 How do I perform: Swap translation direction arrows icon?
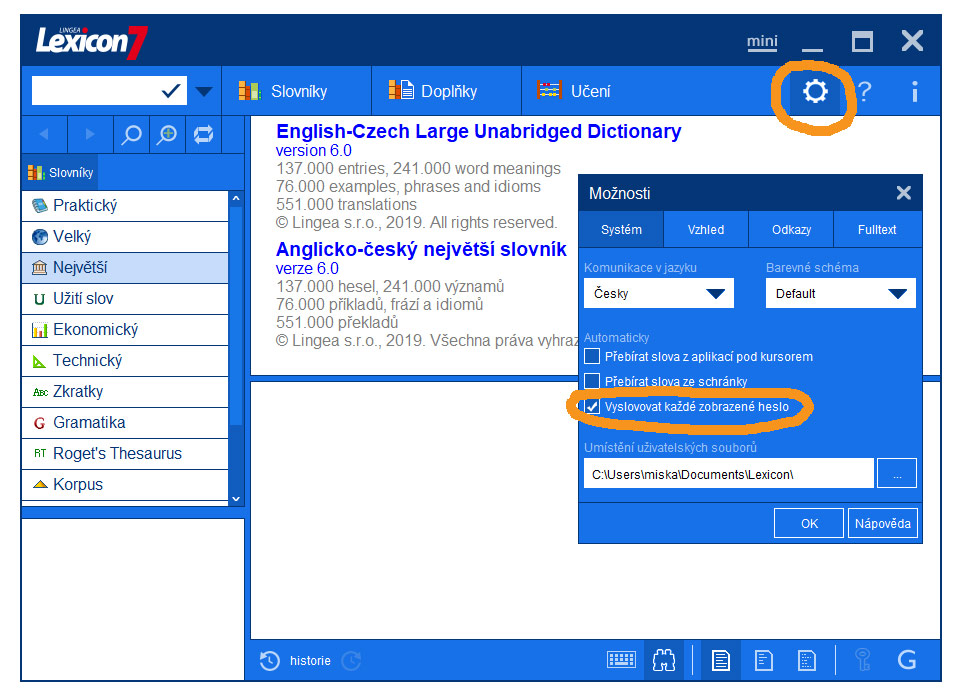203,134
